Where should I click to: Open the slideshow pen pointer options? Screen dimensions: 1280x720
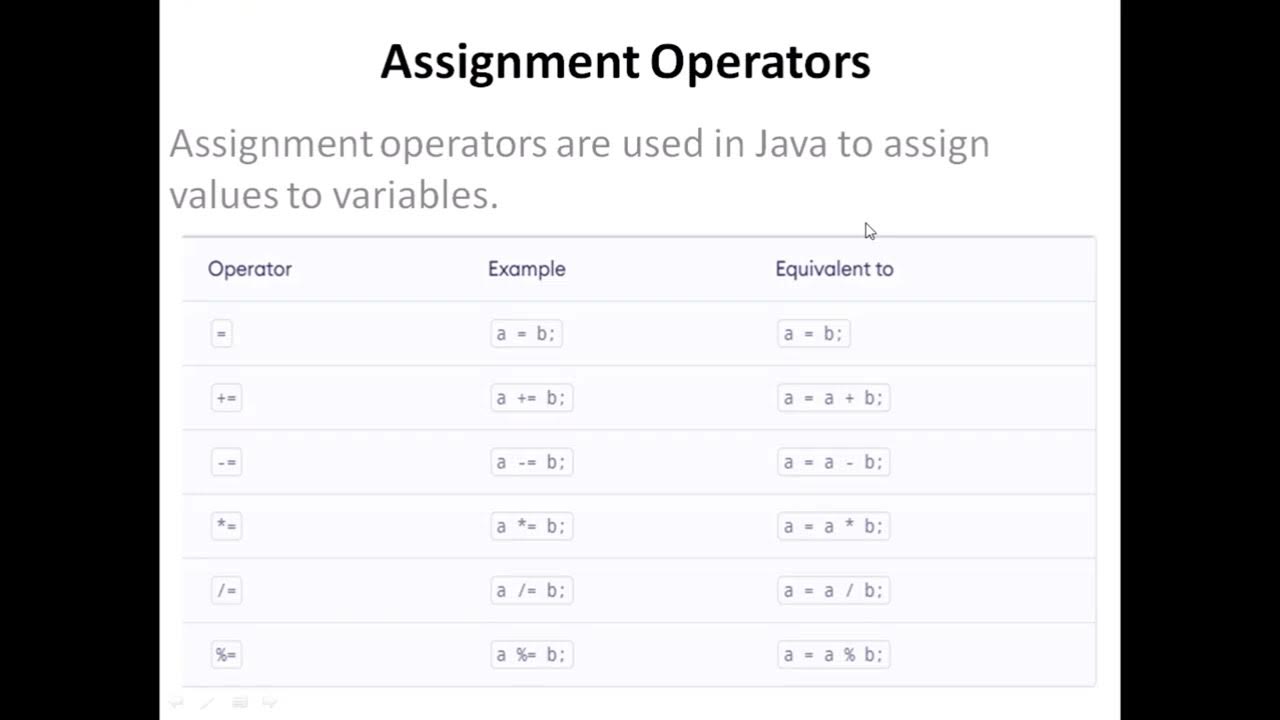point(207,703)
